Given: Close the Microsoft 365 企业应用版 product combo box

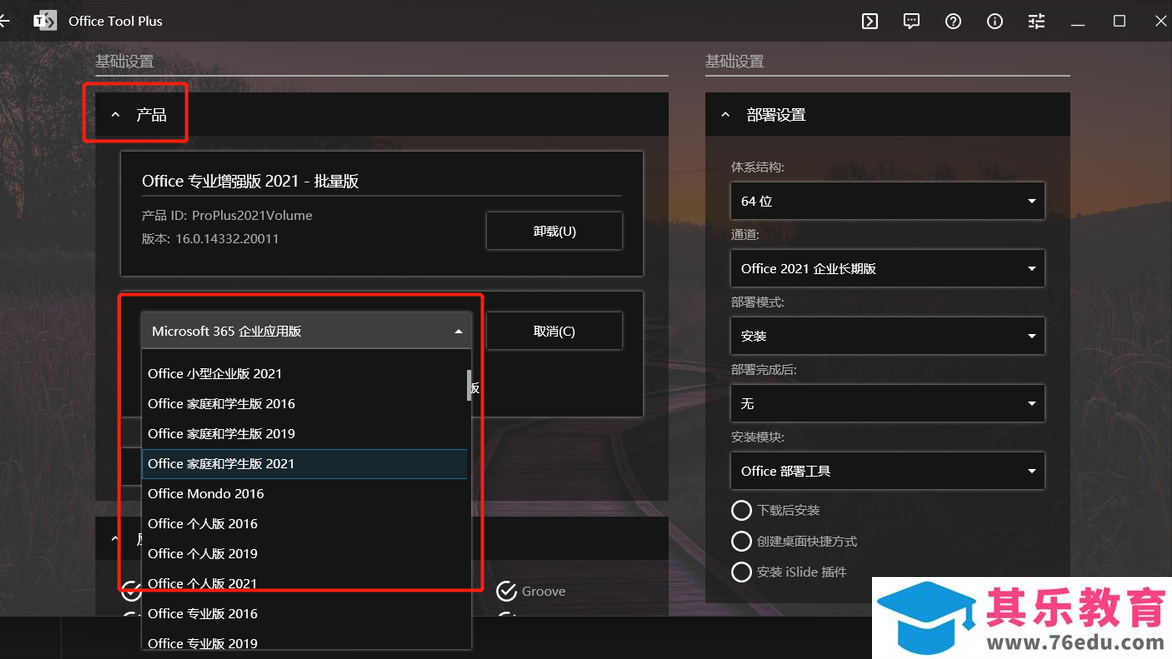Looking at the screenshot, I should point(306,331).
